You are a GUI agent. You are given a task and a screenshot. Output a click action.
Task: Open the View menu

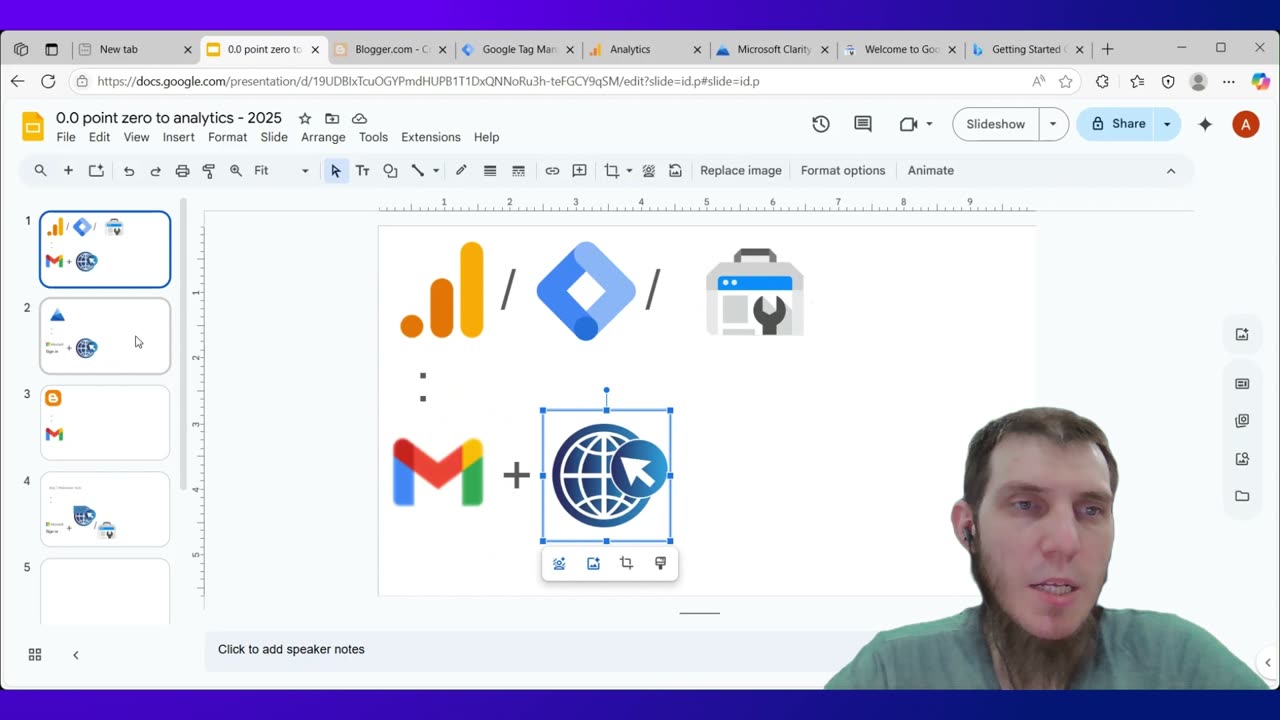136,137
